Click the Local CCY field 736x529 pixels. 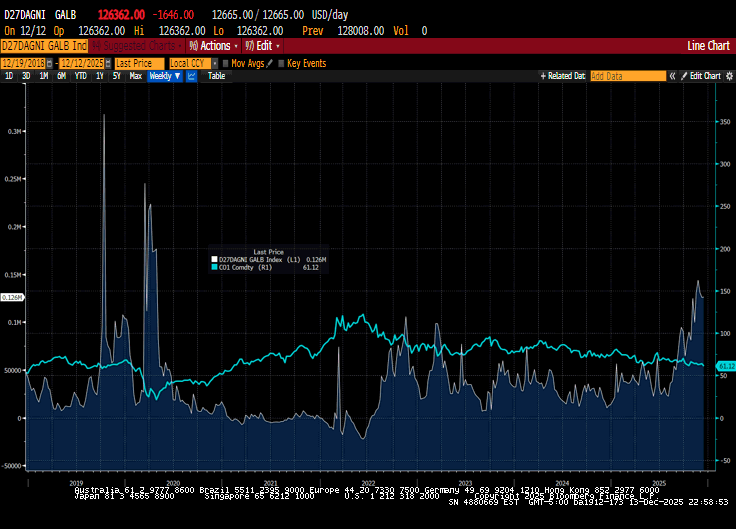(x=190, y=63)
